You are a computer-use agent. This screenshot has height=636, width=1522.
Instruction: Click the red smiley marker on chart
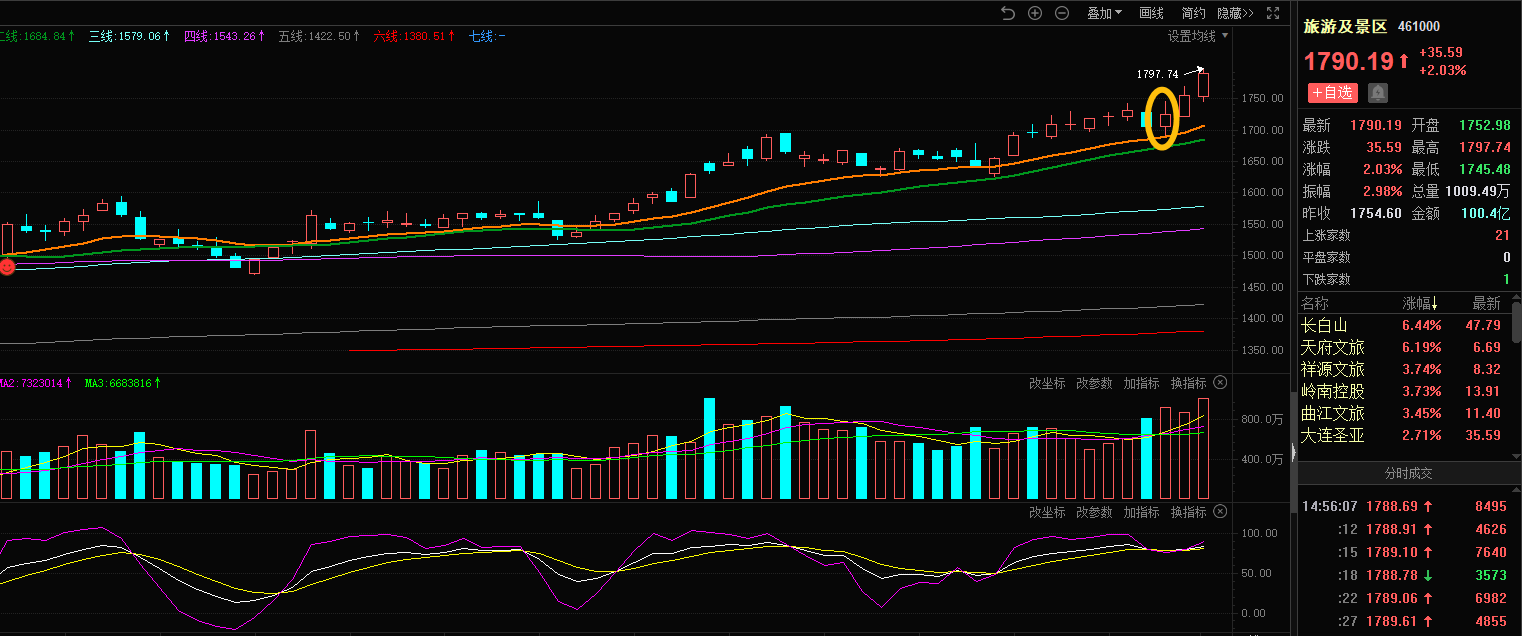click(6, 266)
